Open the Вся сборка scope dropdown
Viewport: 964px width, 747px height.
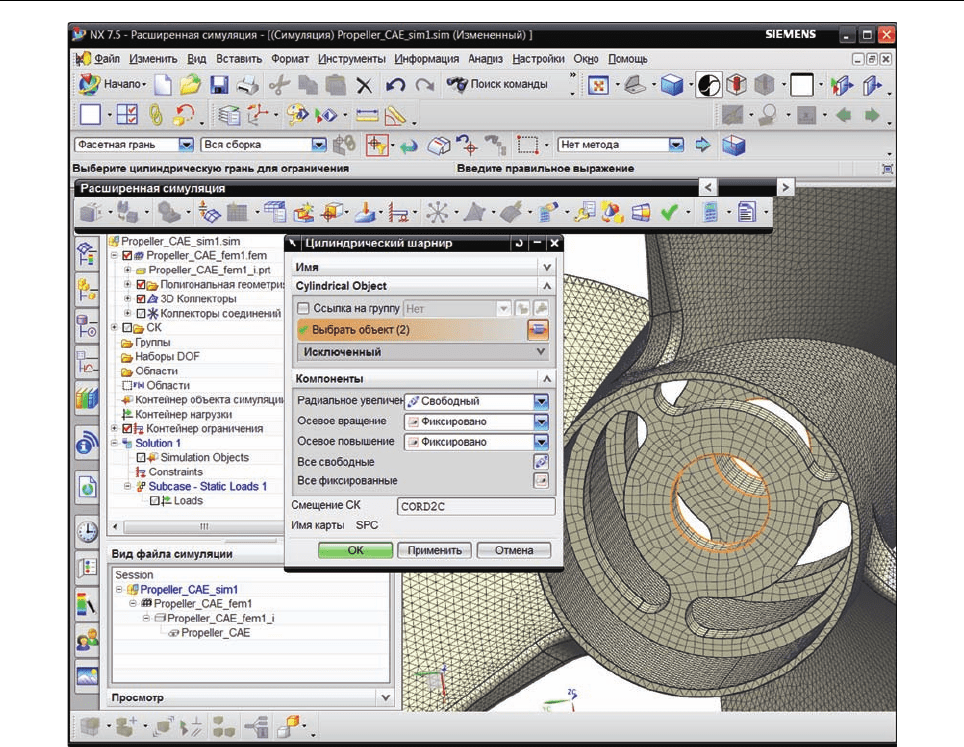coord(318,144)
